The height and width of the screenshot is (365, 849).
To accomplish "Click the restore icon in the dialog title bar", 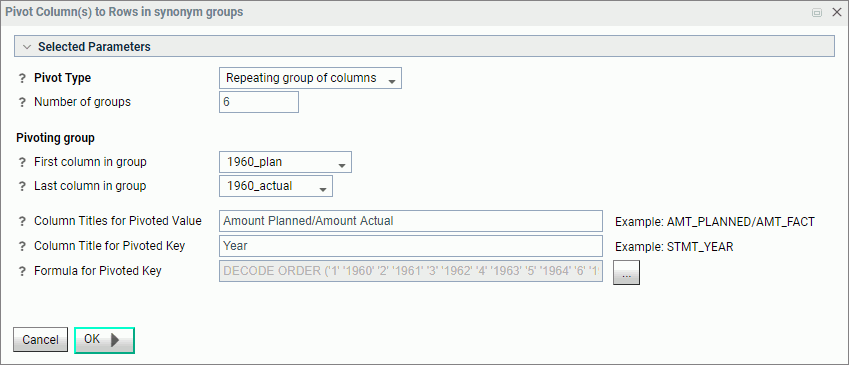I will pyautogui.click(x=817, y=12).
